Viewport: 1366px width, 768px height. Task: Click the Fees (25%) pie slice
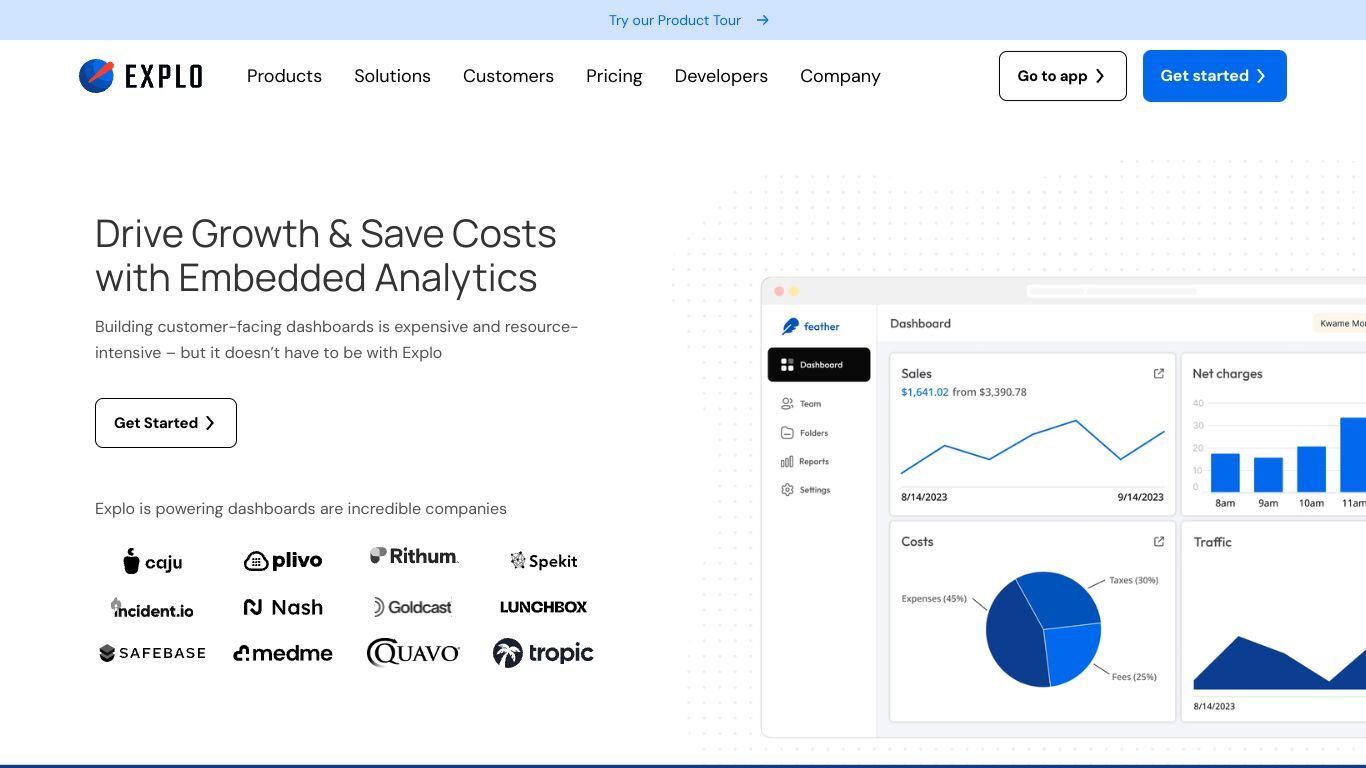[1074, 652]
